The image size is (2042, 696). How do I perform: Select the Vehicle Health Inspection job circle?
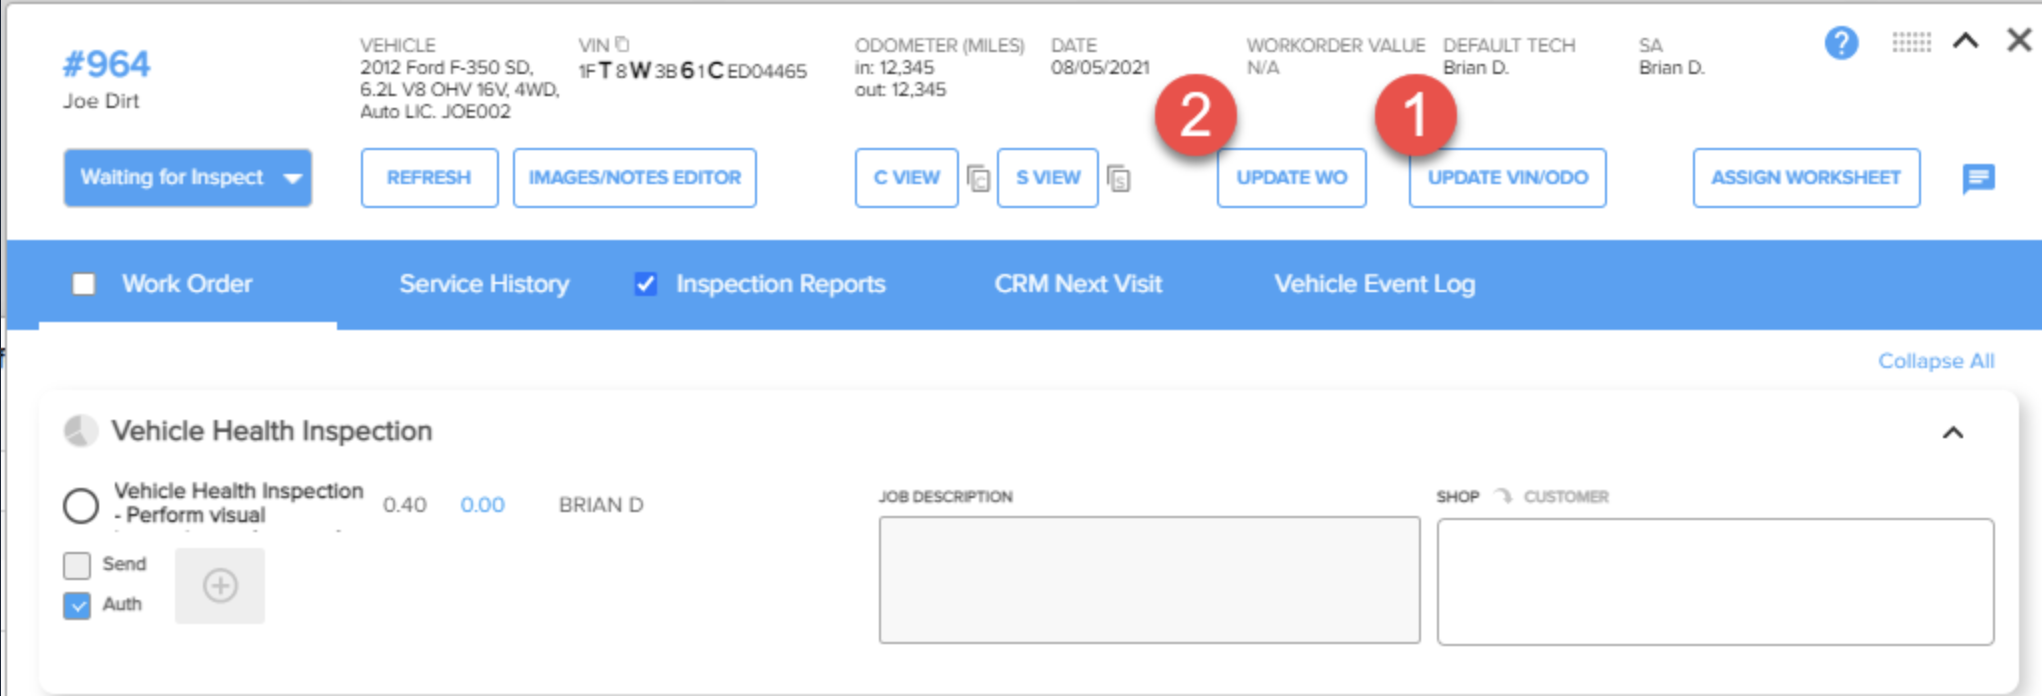tap(81, 506)
